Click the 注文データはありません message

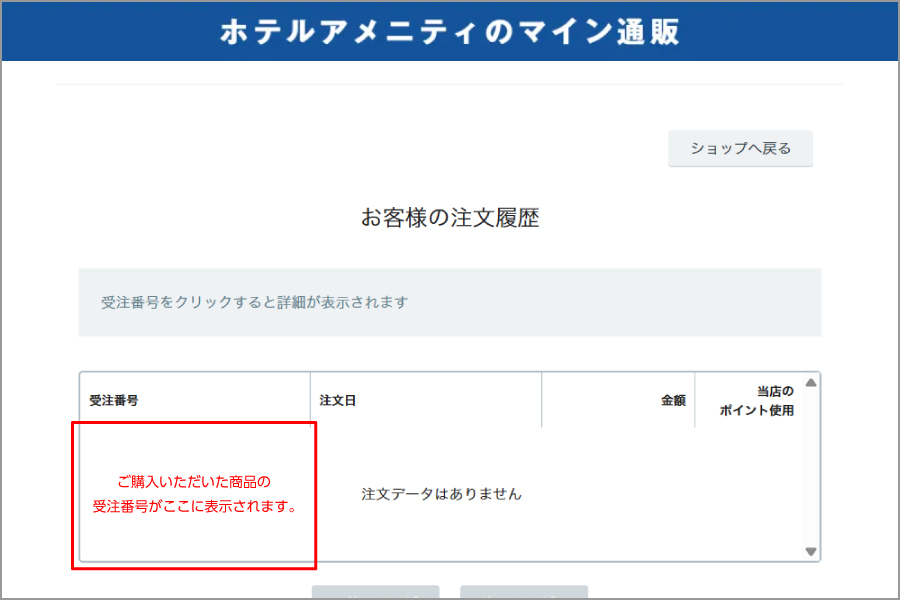[441, 494]
